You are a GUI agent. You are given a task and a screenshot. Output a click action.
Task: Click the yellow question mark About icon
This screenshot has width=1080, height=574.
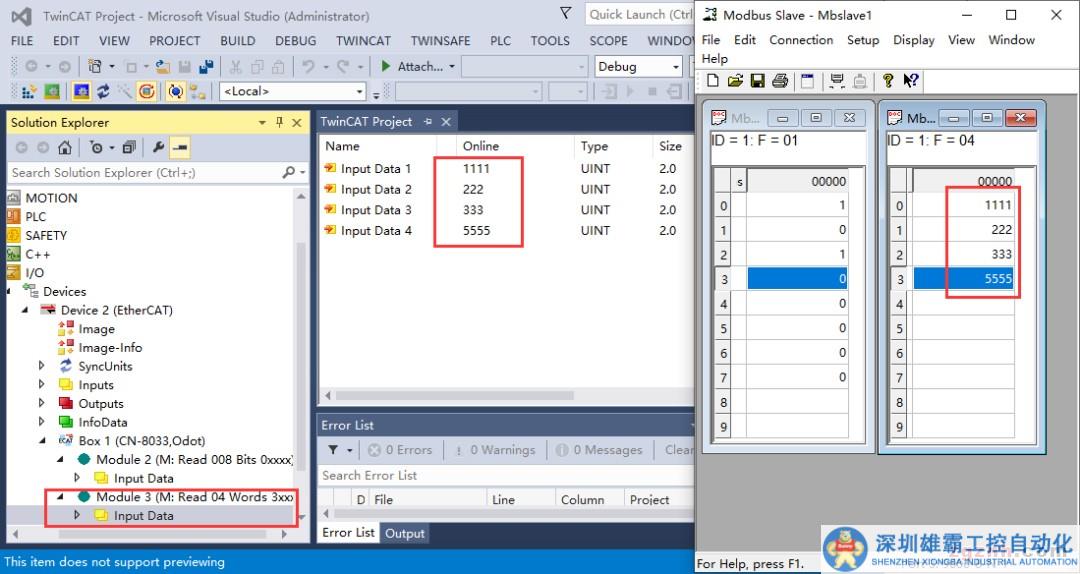(887, 81)
